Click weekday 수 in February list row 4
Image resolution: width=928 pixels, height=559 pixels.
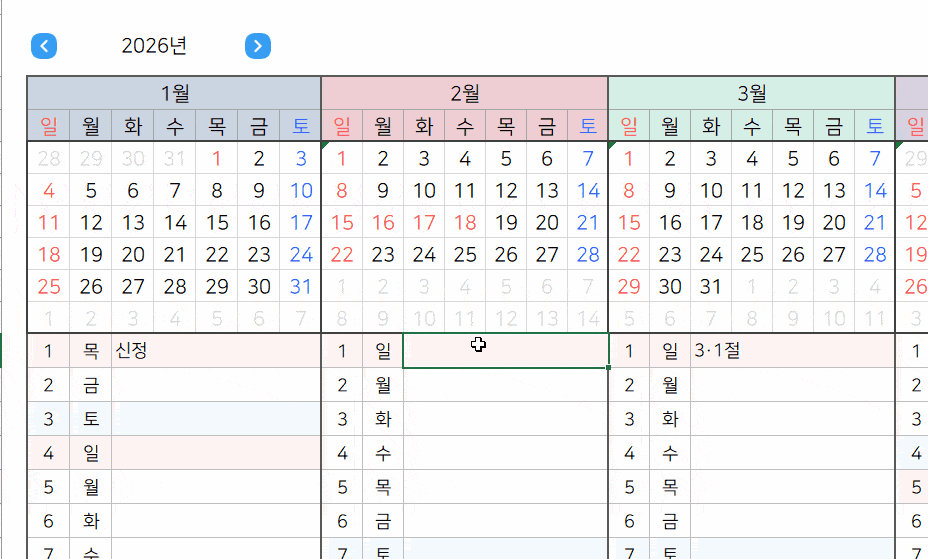tap(383, 453)
